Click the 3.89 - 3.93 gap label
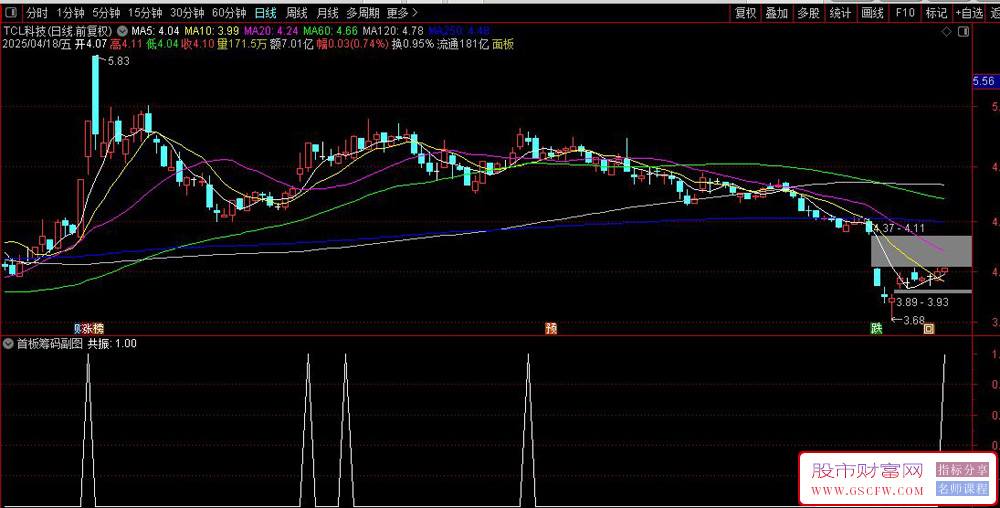This screenshot has width=1000, height=508. coord(922,302)
